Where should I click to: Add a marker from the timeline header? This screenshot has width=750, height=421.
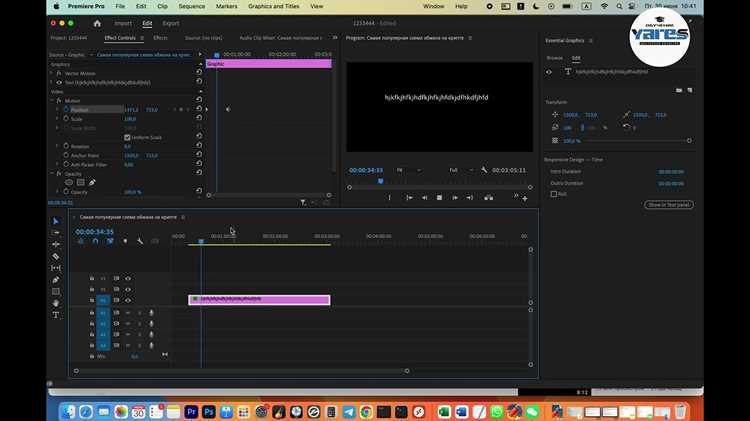coord(125,241)
